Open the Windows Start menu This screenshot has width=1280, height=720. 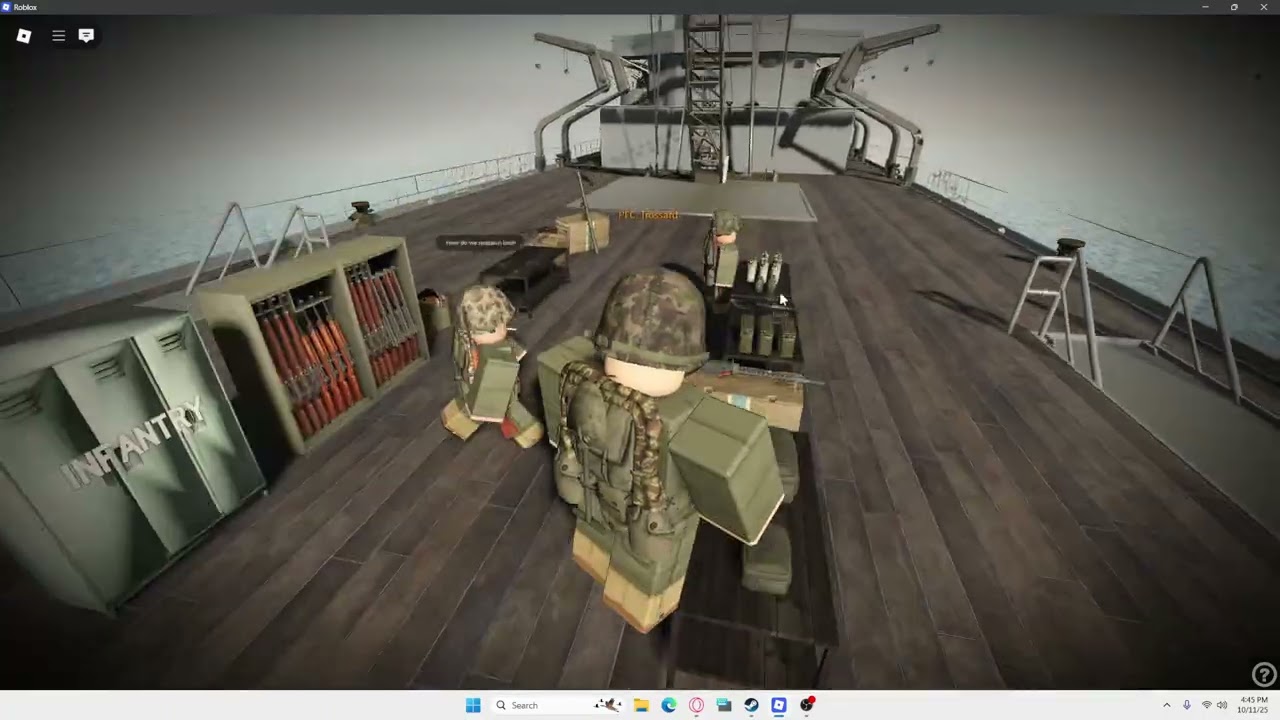point(473,705)
